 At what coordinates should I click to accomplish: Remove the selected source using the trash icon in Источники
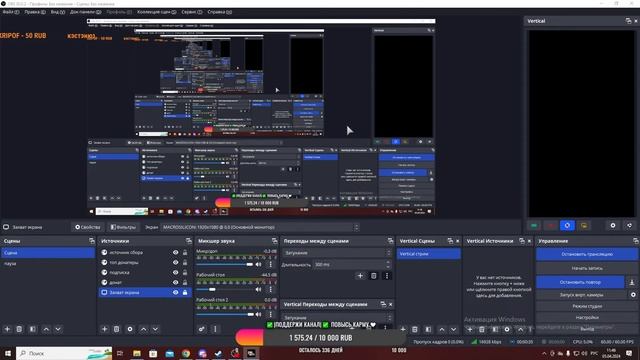point(116,329)
